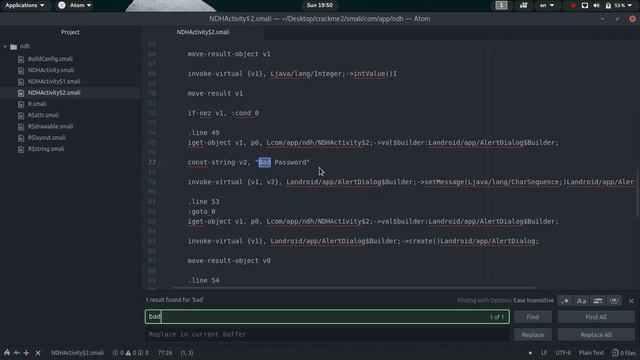Click the Replace All button

[x=596, y=335]
